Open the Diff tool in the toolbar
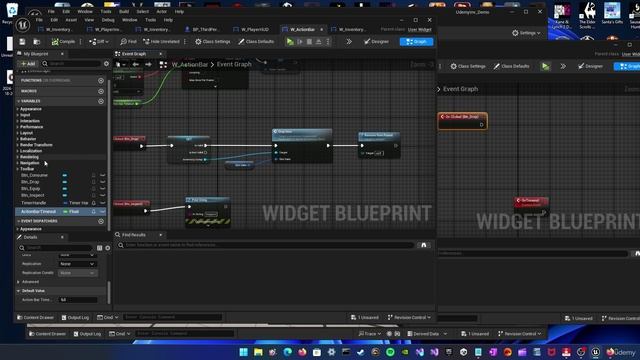This screenshot has width=640, height=360. pos(98,42)
